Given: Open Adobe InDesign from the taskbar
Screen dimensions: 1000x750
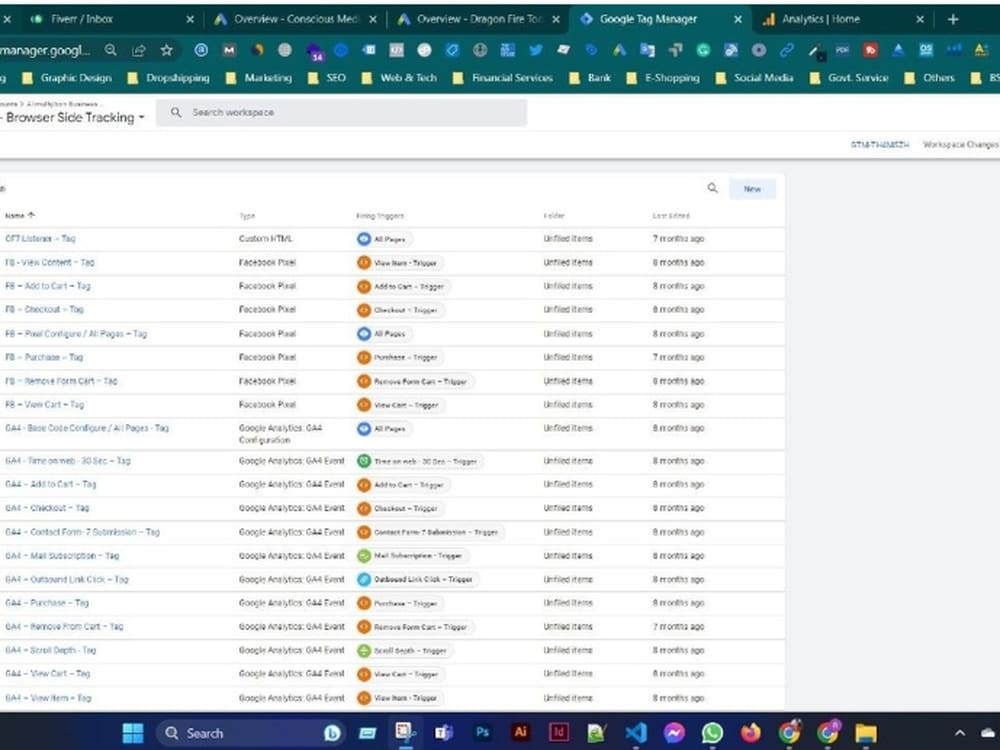Looking at the screenshot, I should (x=559, y=732).
